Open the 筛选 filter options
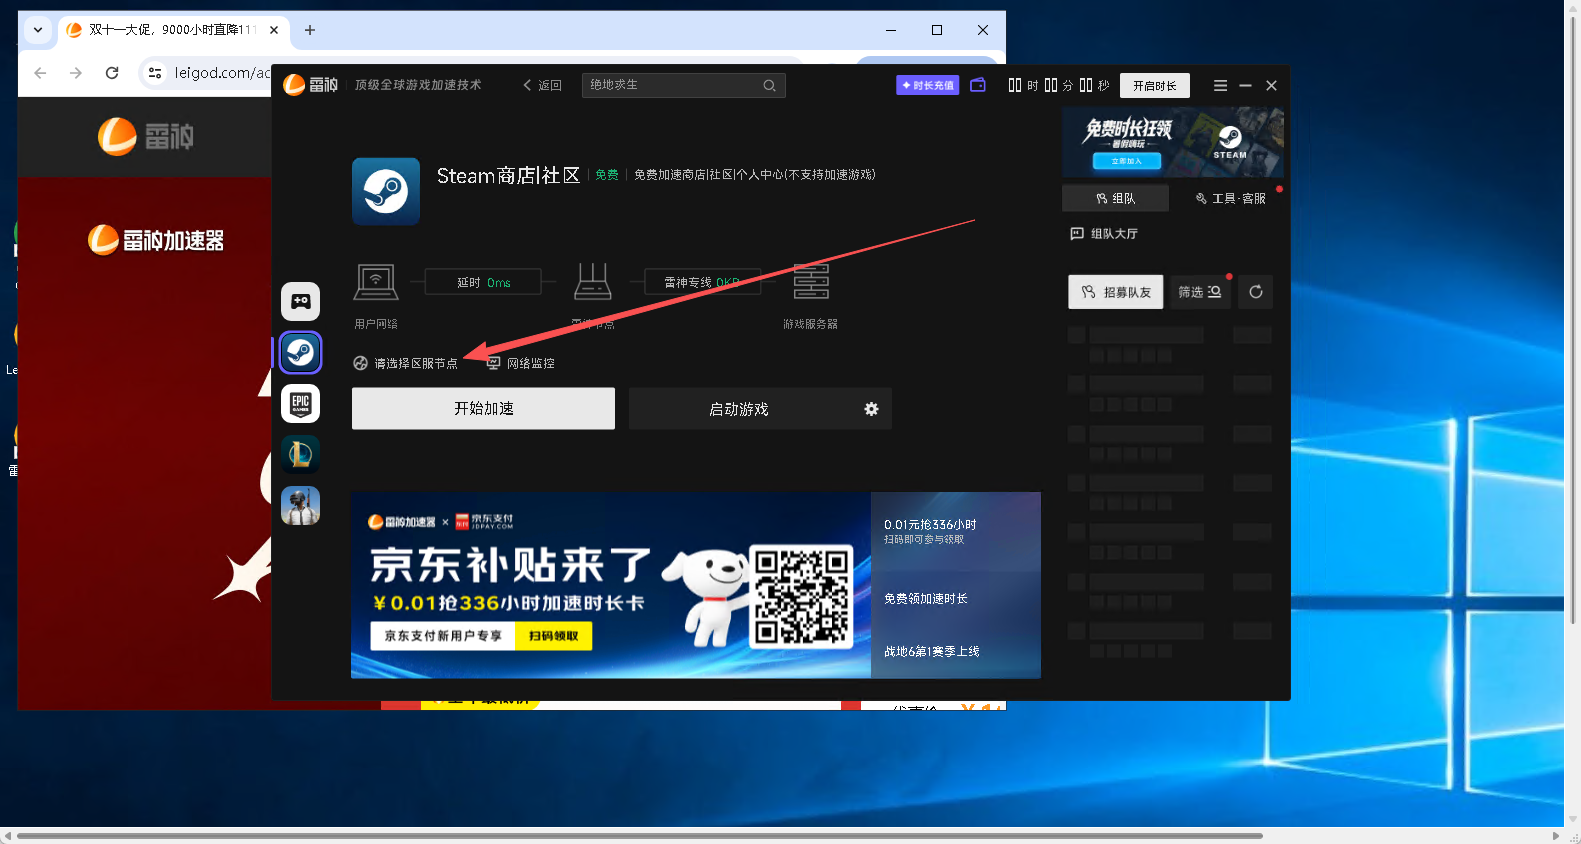The height and width of the screenshot is (844, 1581). 1199,292
